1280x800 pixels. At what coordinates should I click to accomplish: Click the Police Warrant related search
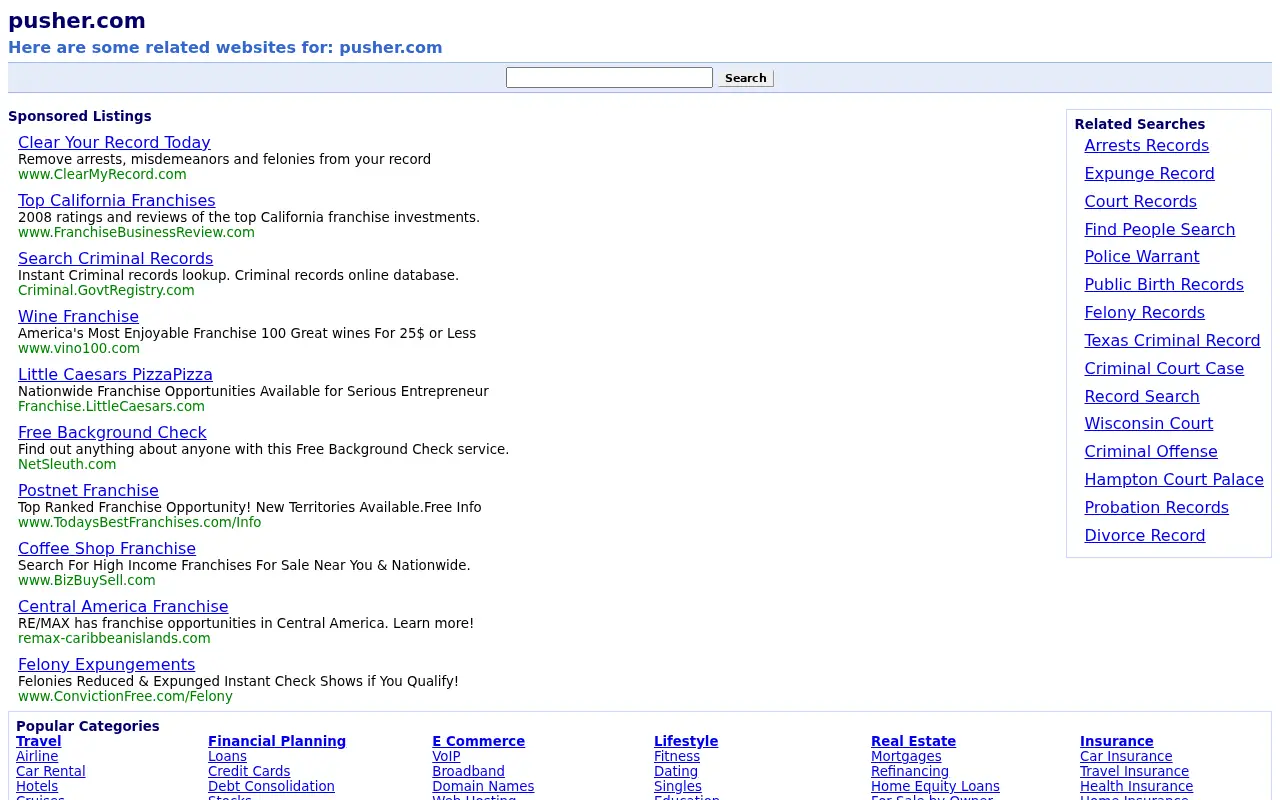tap(1142, 257)
